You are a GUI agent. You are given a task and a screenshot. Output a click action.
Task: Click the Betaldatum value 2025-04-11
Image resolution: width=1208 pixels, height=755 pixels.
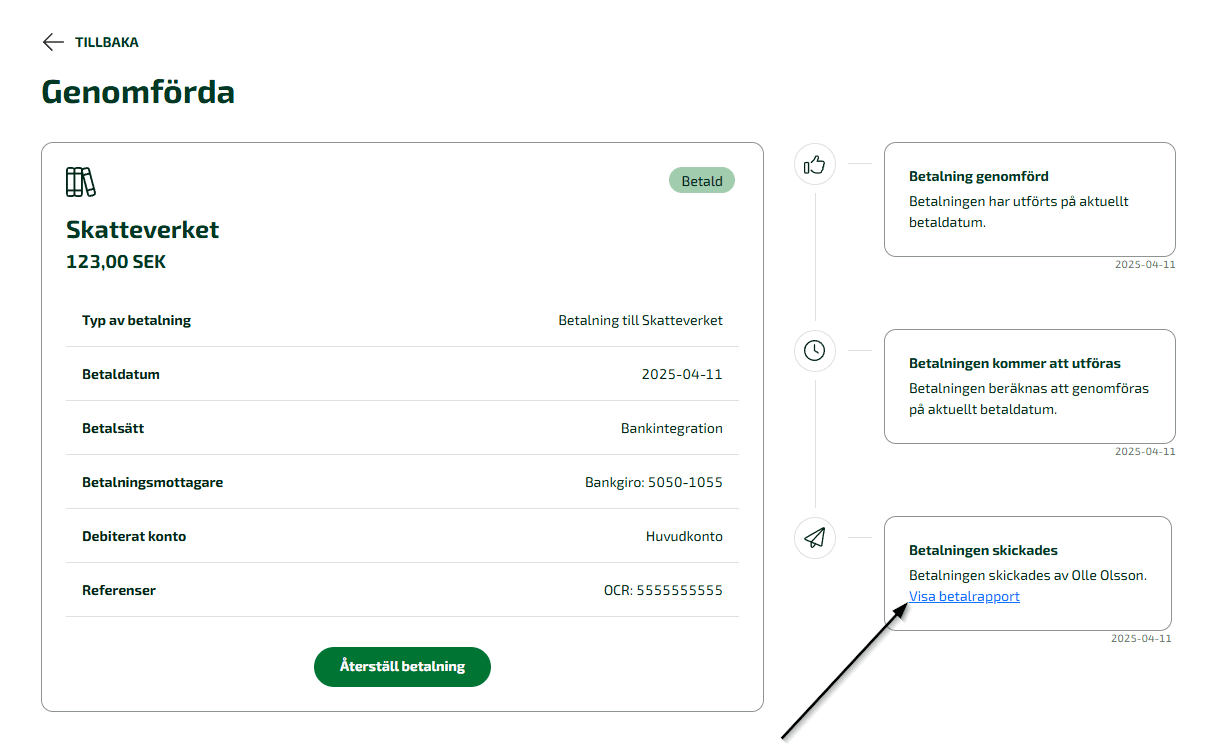click(x=682, y=375)
